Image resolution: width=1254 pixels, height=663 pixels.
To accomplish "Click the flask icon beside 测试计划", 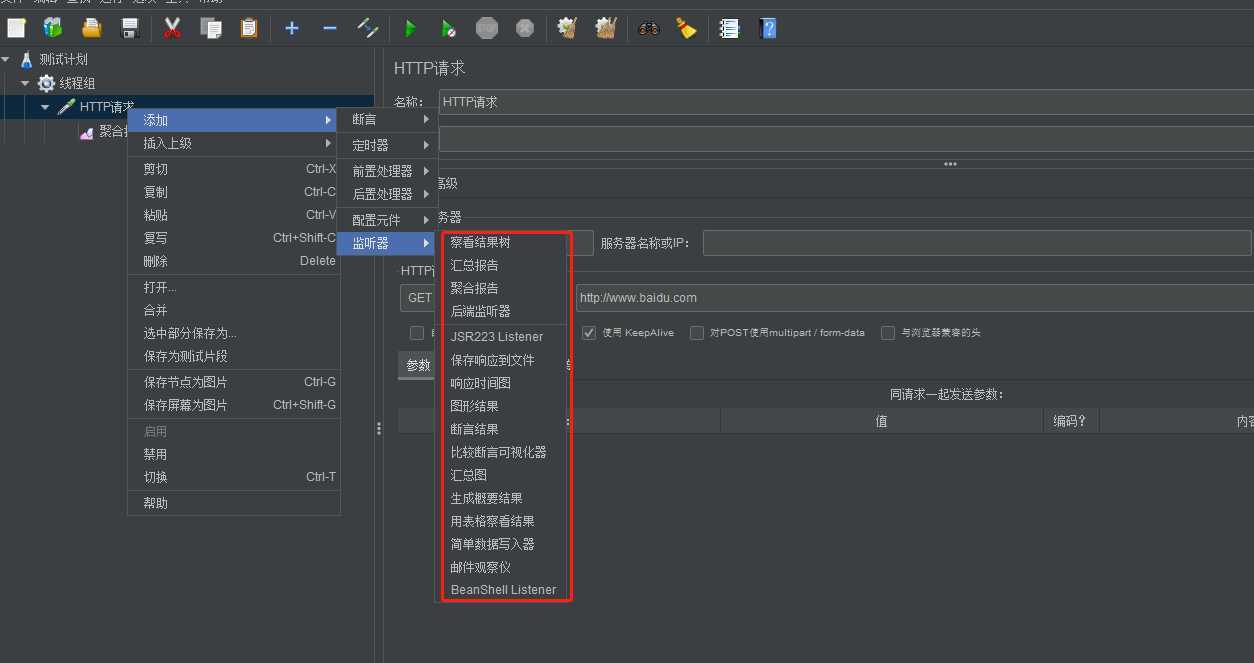I will [x=26, y=60].
